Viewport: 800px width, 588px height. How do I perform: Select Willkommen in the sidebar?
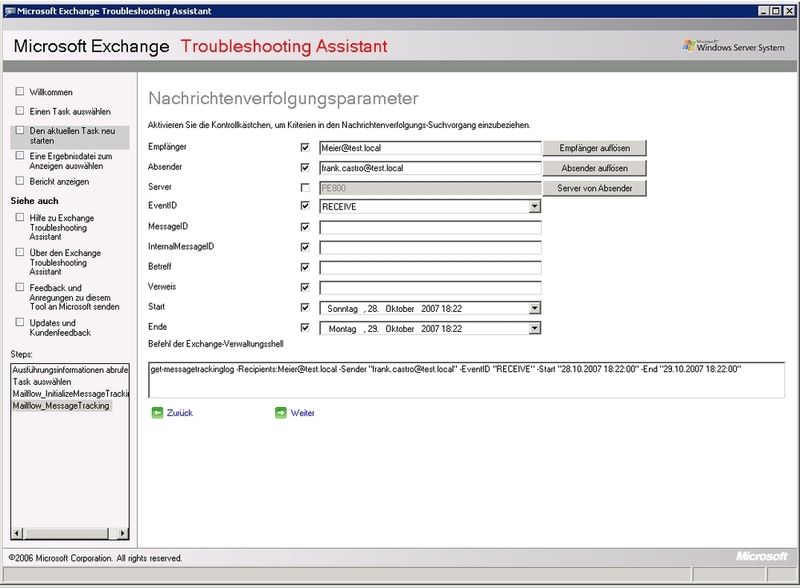pyautogui.click(x=51, y=92)
